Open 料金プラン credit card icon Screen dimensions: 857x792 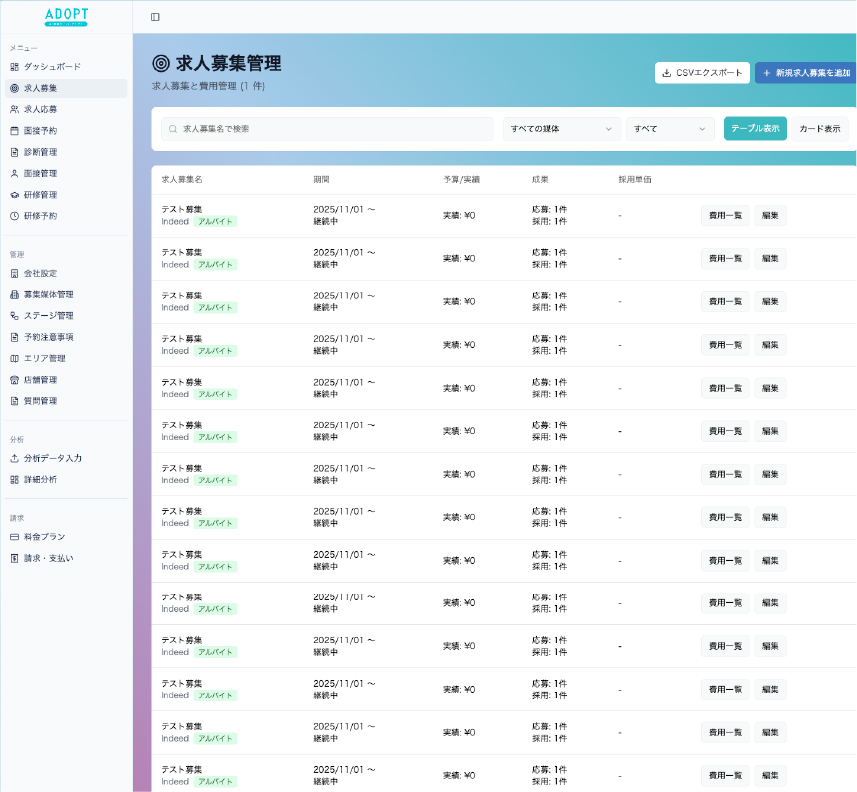click(x=14, y=537)
